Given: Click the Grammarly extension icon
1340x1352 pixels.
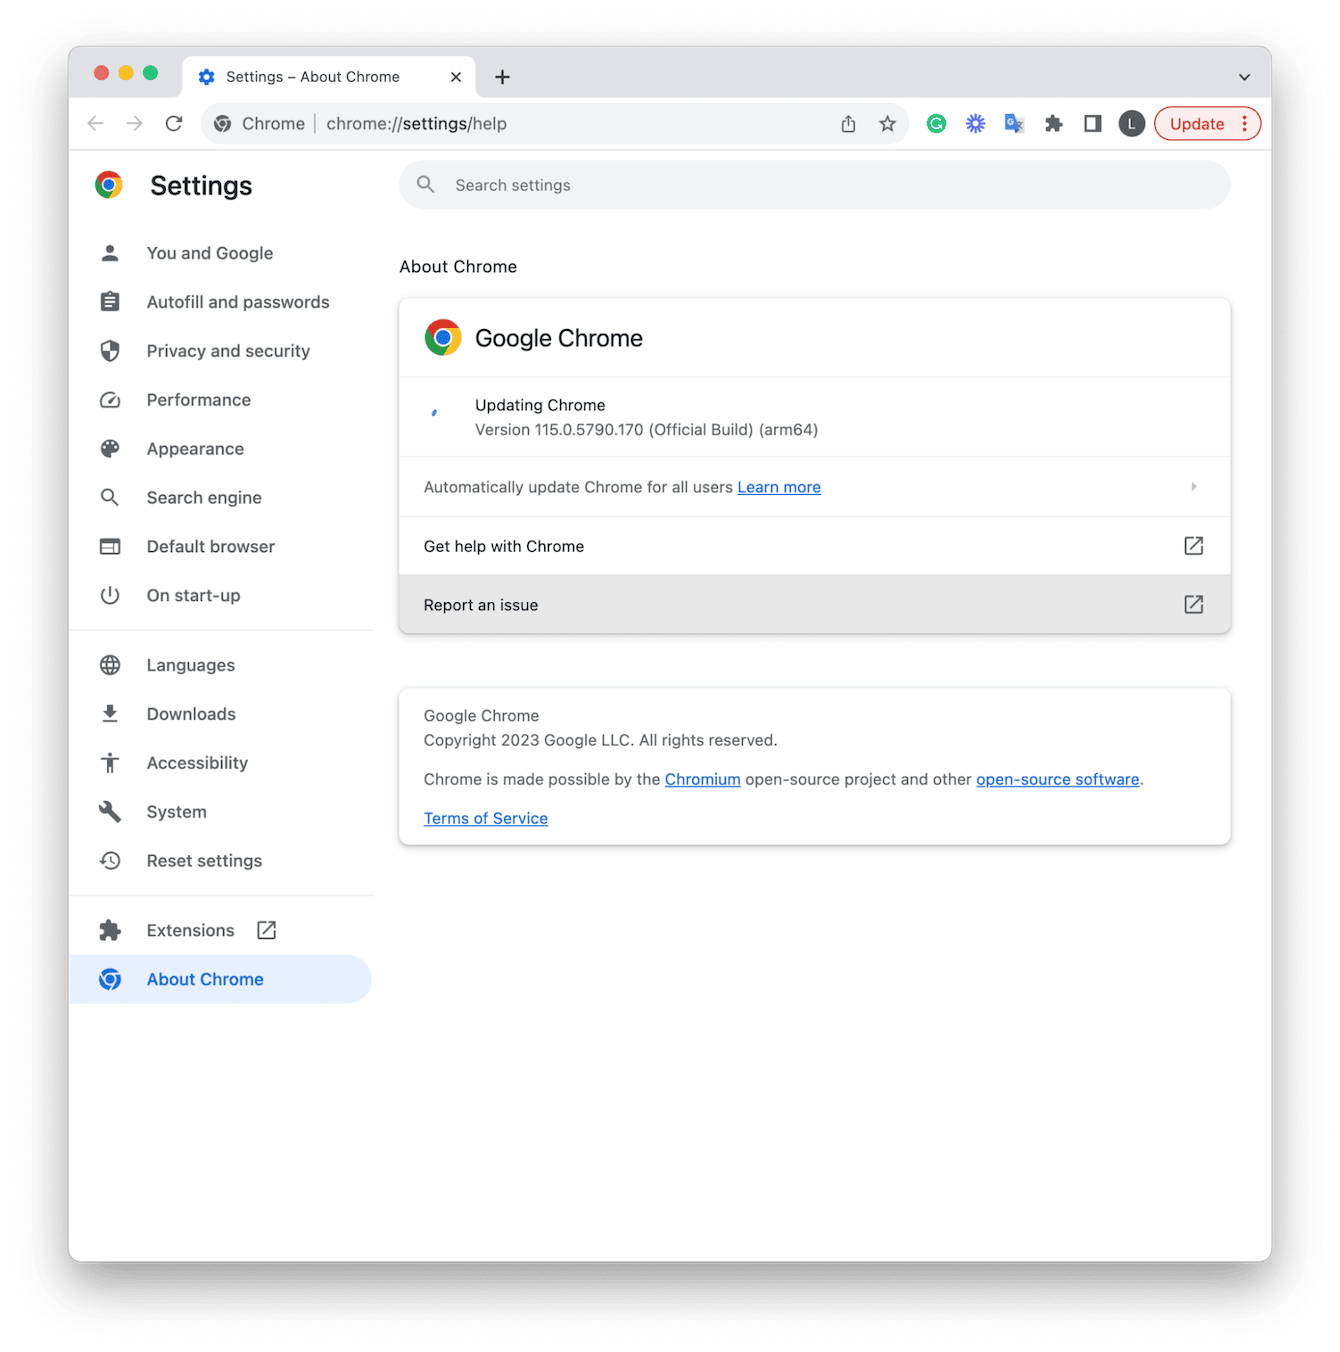Looking at the screenshot, I should click(x=936, y=123).
